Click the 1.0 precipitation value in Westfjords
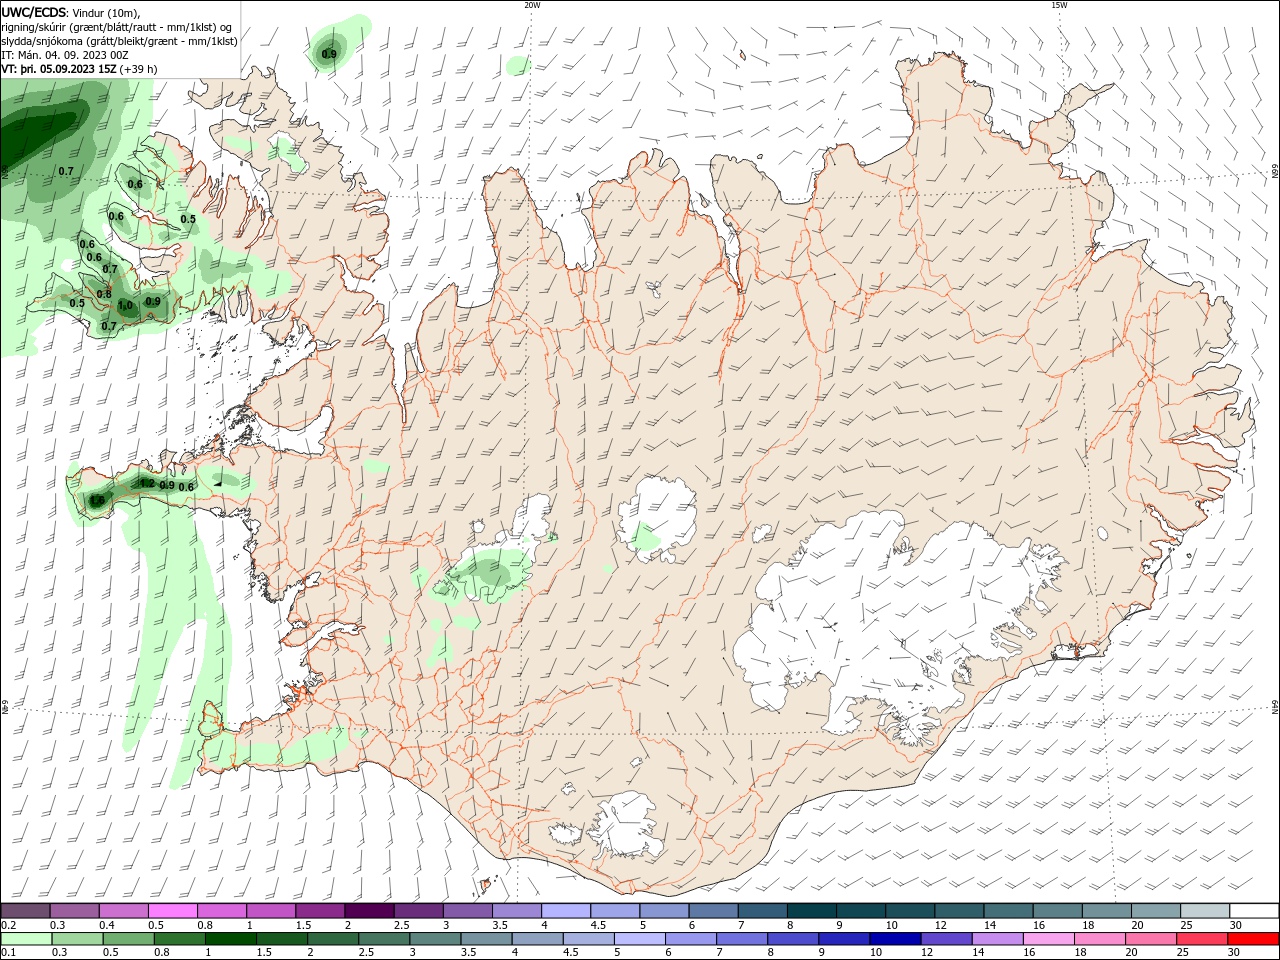 [125, 306]
